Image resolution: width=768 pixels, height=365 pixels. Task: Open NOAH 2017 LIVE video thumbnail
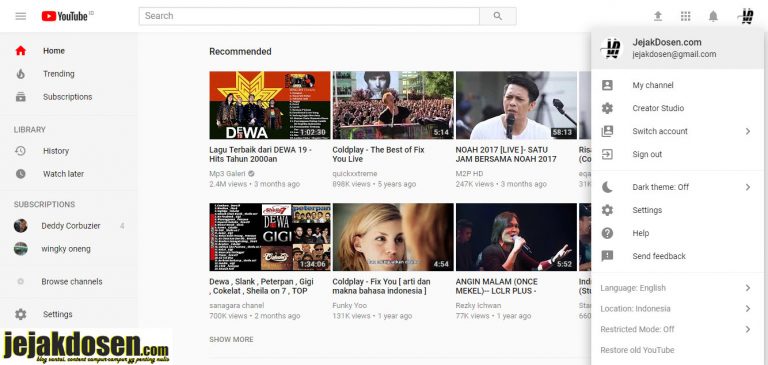(516, 105)
